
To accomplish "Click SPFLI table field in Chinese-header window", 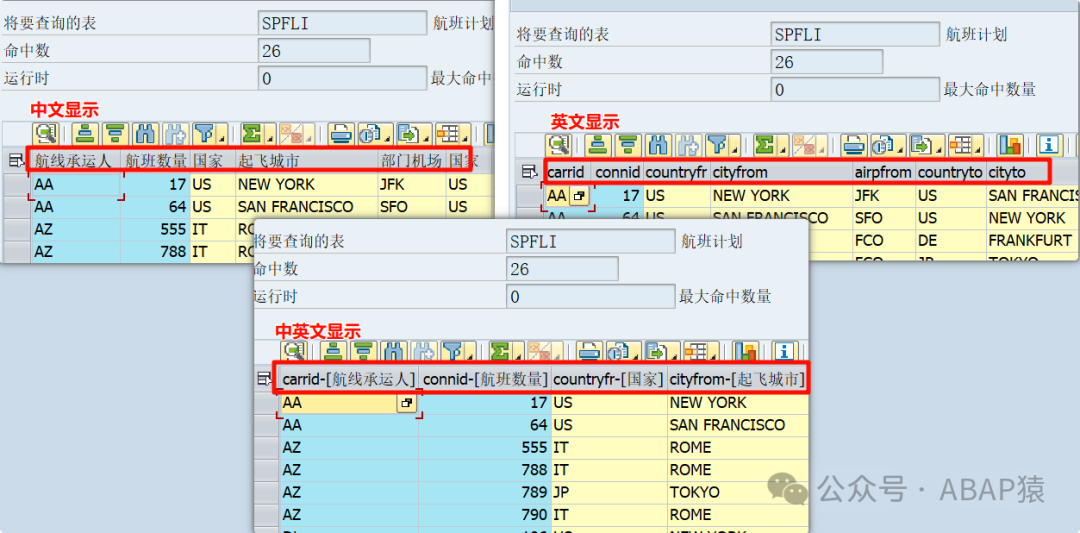I will pyautogui.click(x=343, y=23).
